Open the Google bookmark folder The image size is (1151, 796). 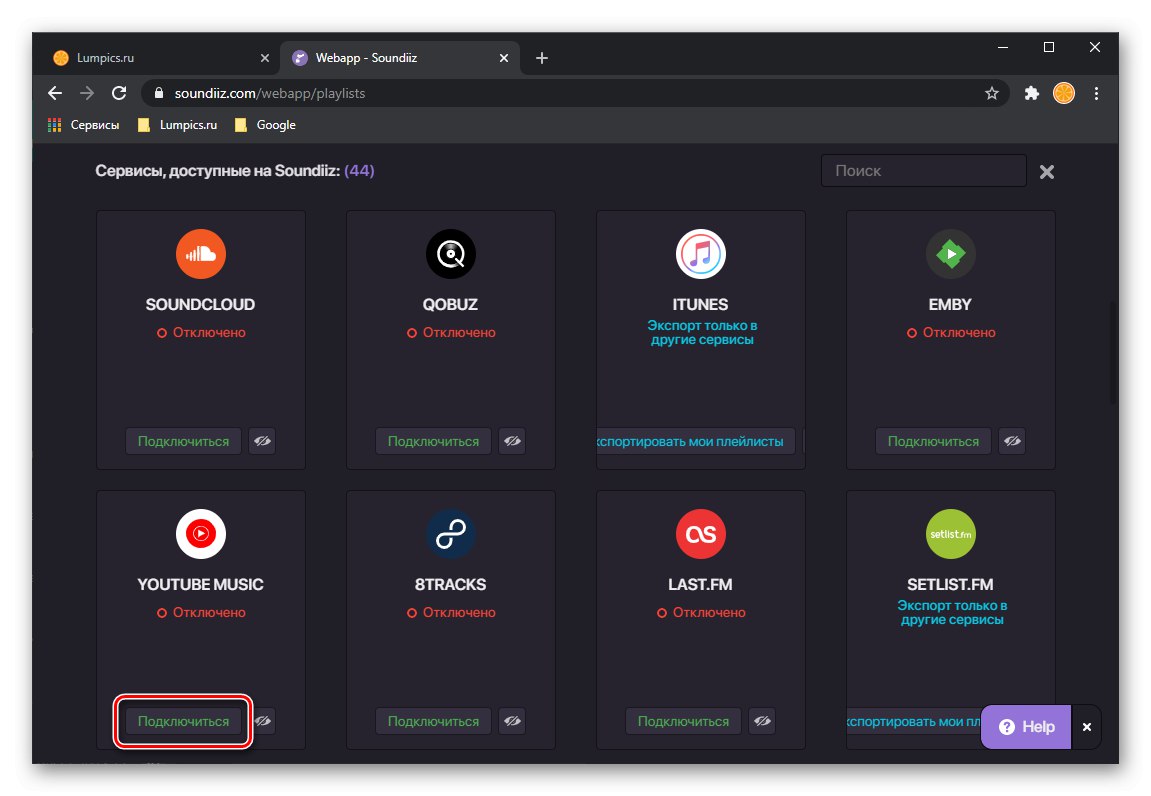pos(265,125)
